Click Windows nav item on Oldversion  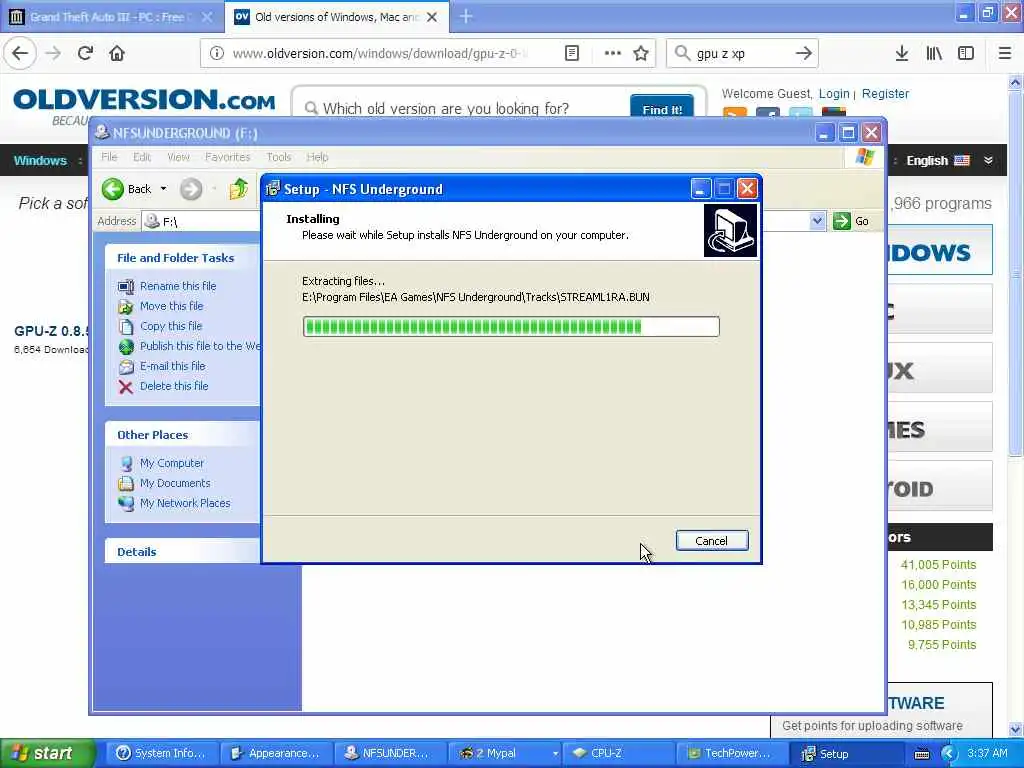(40, 161)
